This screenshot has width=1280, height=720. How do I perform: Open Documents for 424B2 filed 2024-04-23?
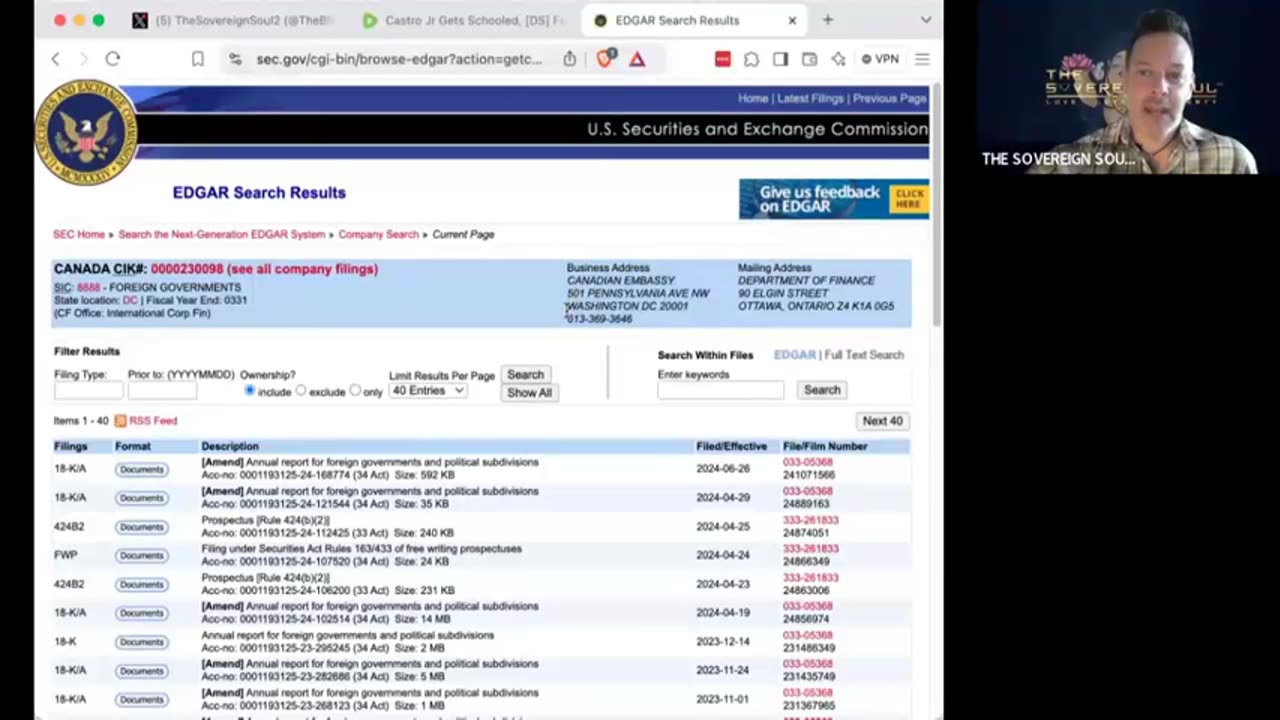(141, 584)
